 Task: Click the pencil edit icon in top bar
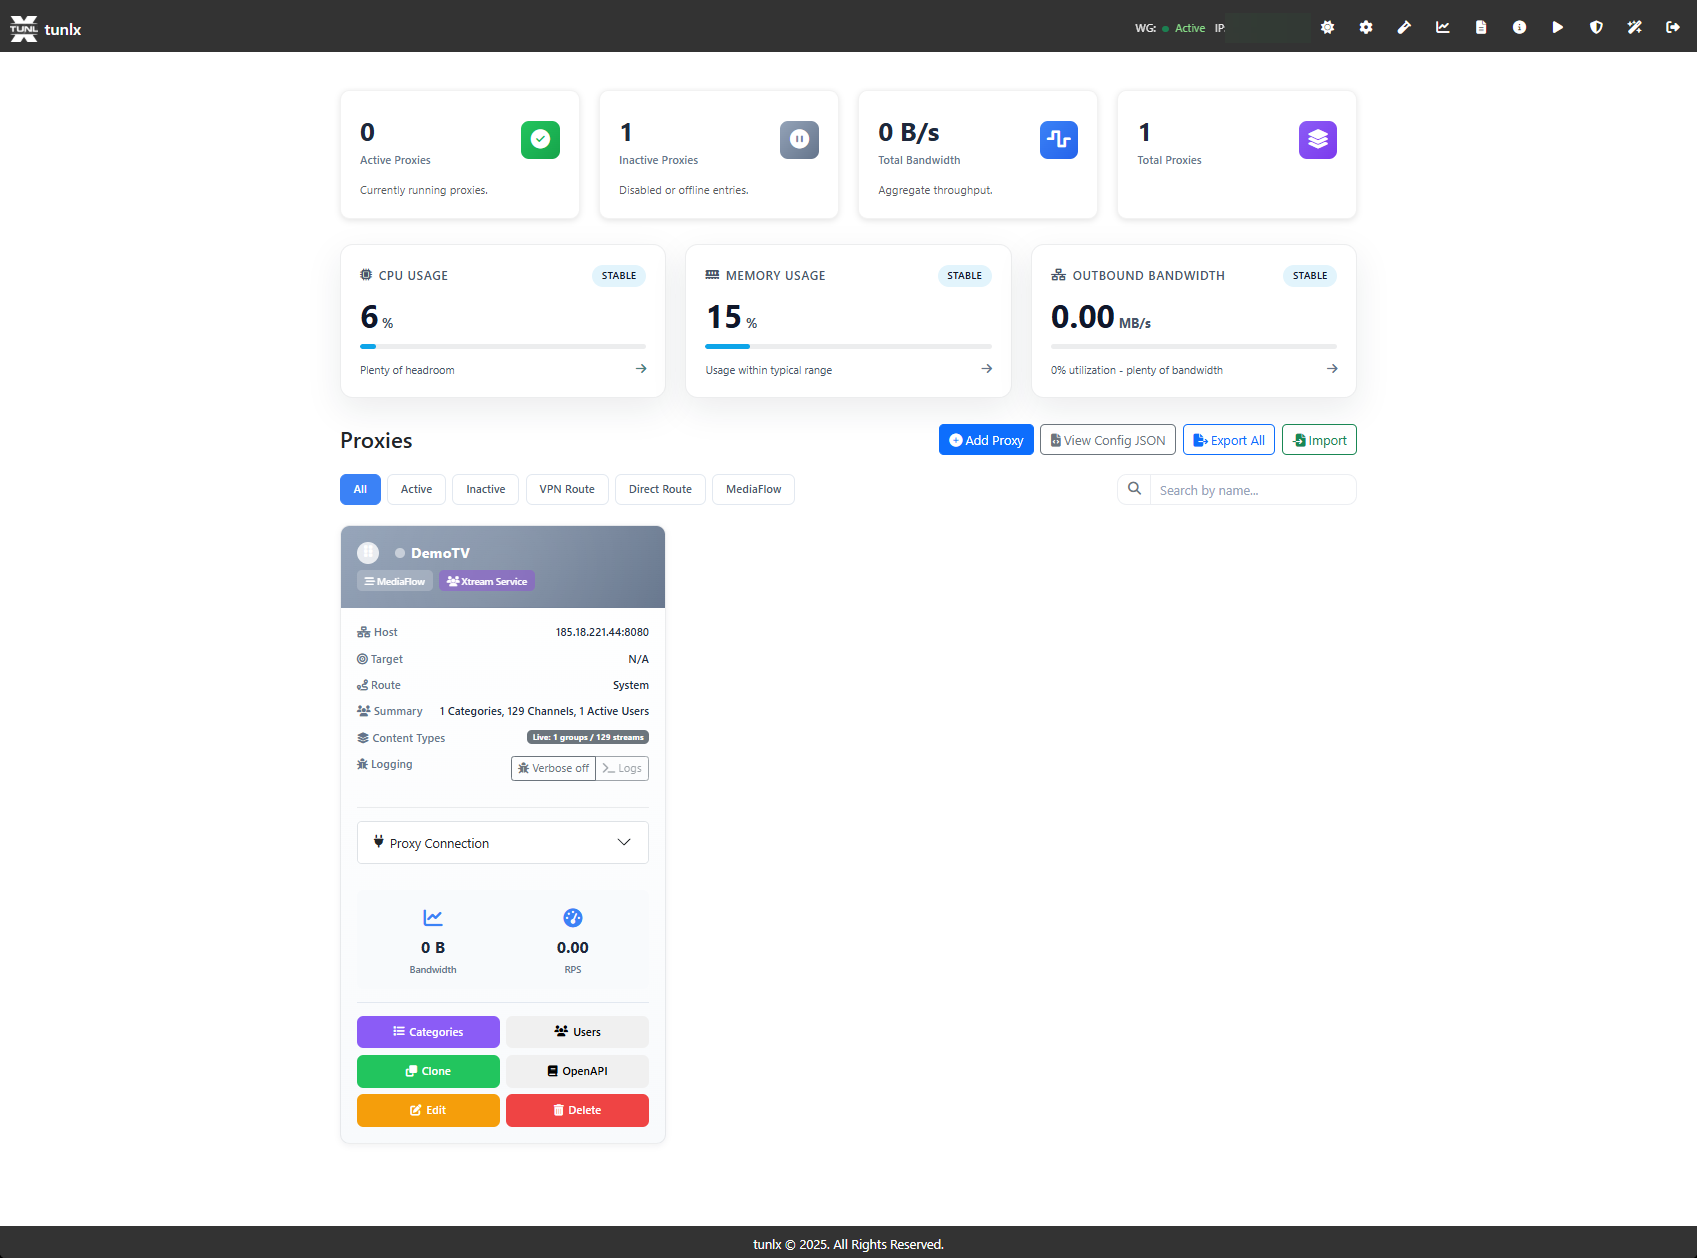[x=1404, y=27]
